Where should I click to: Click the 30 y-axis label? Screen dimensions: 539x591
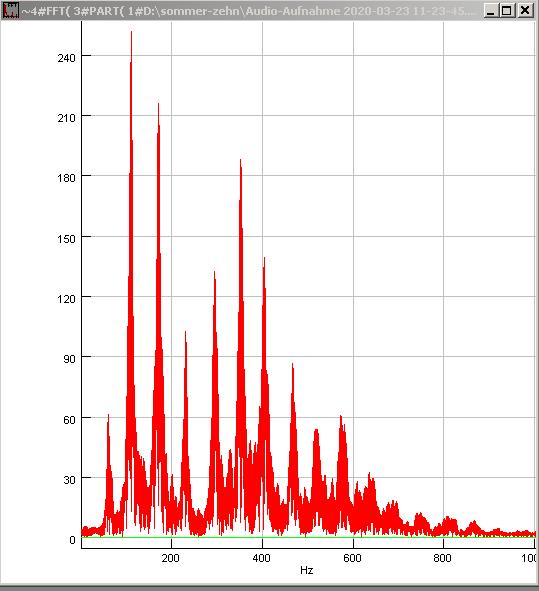70,480
